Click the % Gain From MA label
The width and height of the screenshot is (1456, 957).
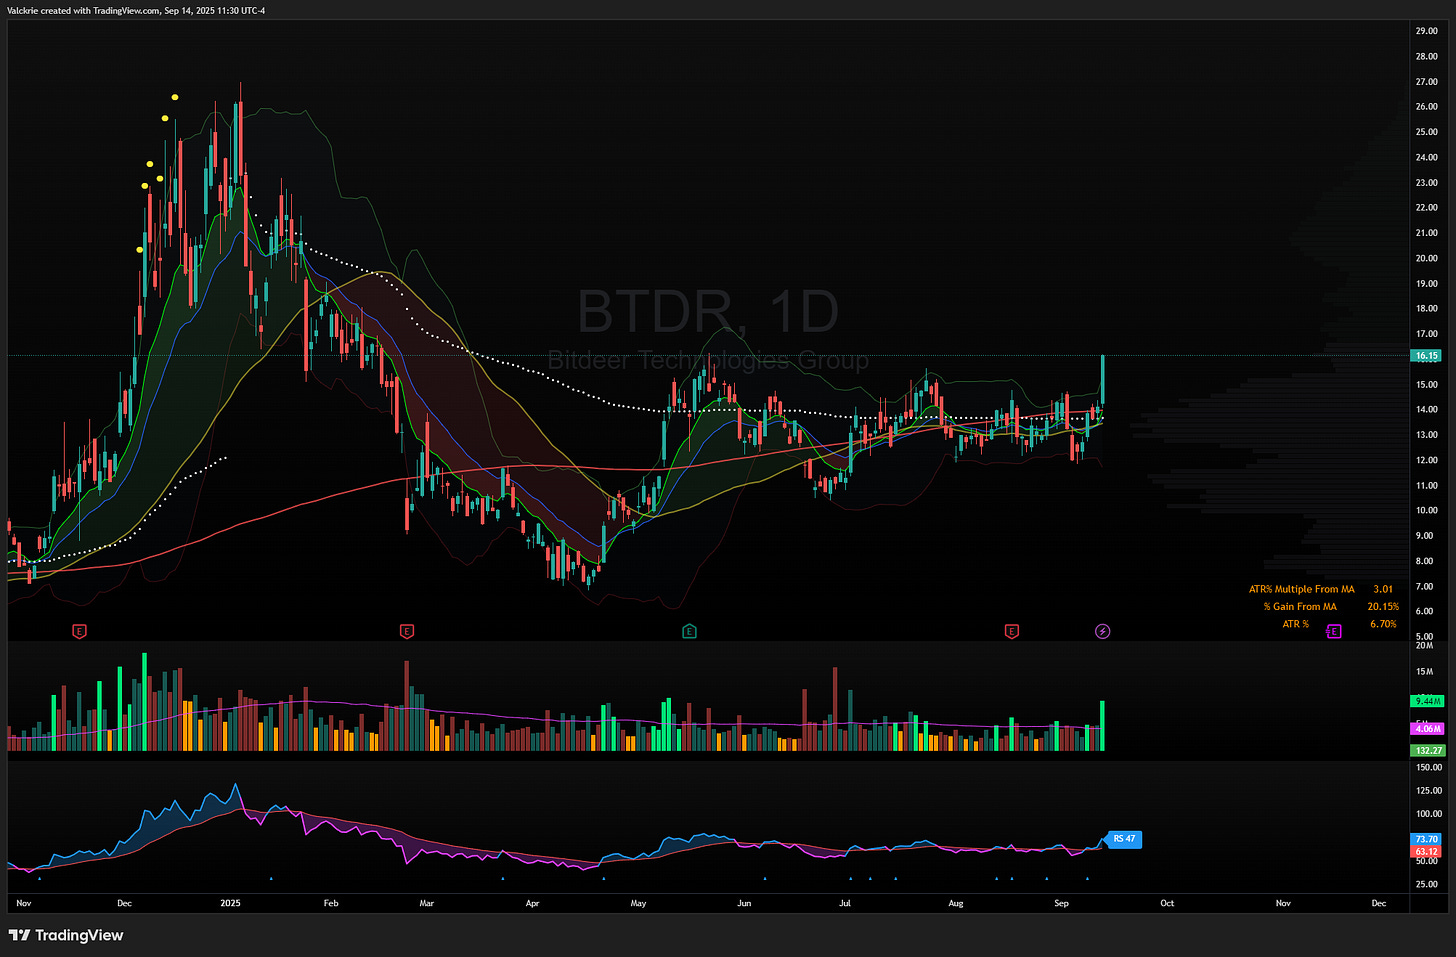(x=1299, y=606)
